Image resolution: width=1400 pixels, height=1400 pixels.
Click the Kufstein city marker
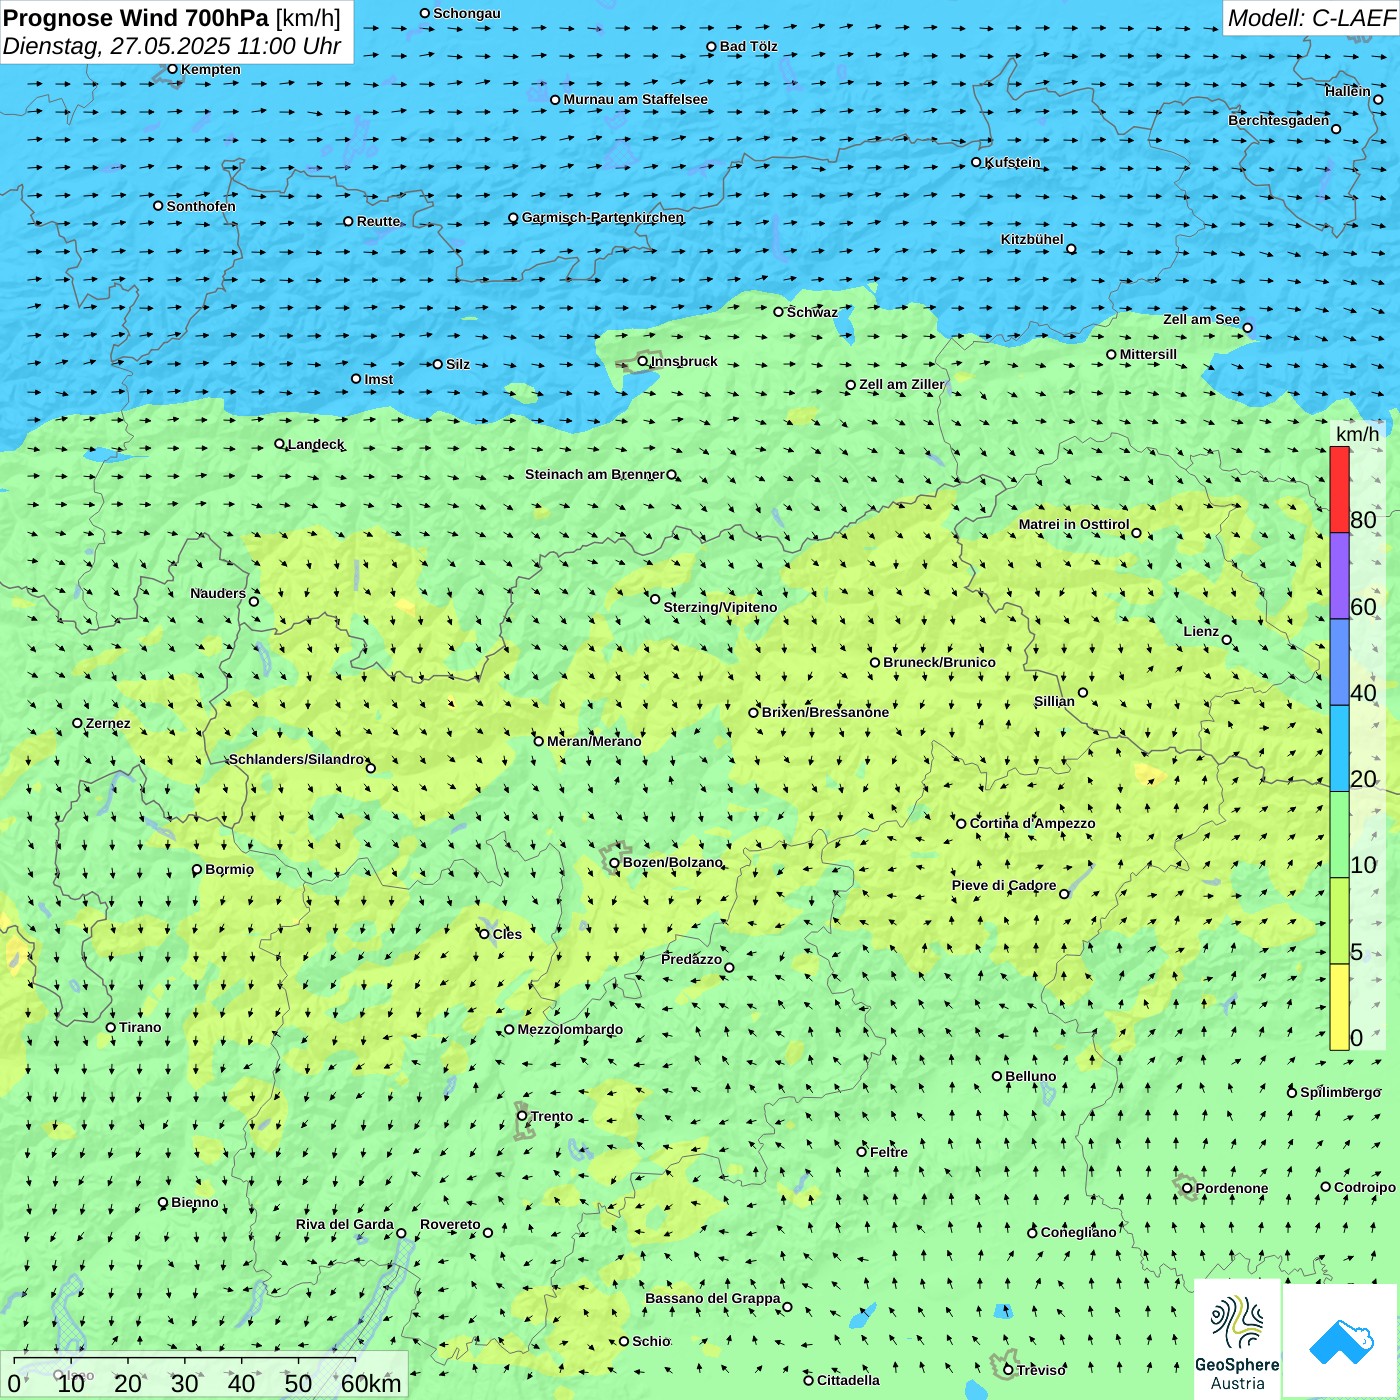click(x=977, y=162)
